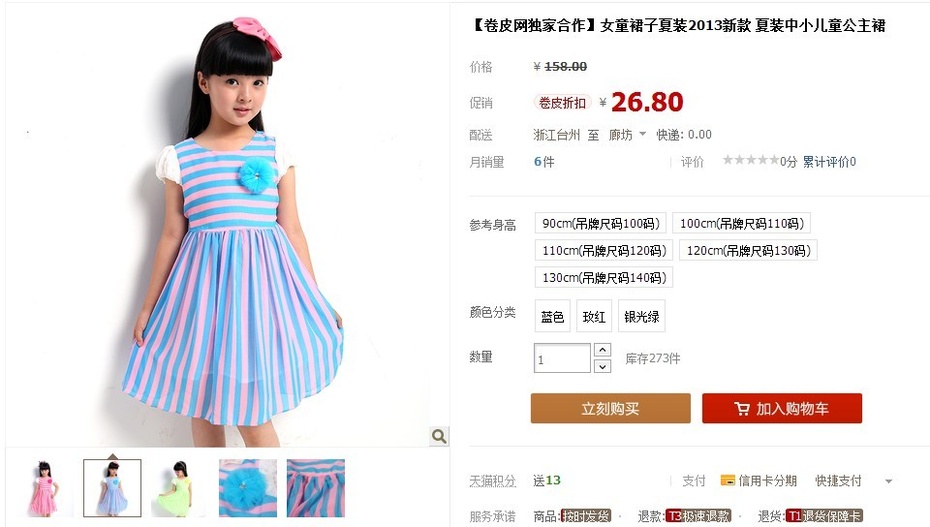
Task: Decrease quantity with the down arrow
Action: click(602, 366)
